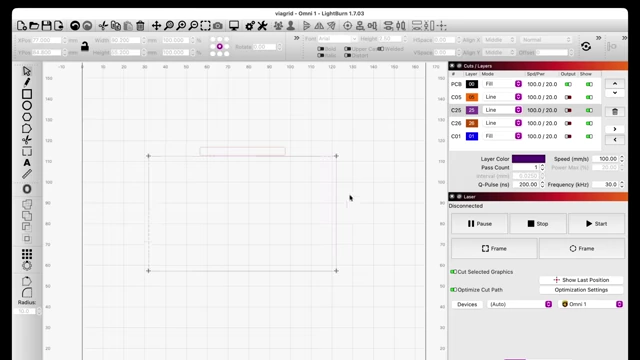Activate the Pan move arrows icon

coord(156,26)
